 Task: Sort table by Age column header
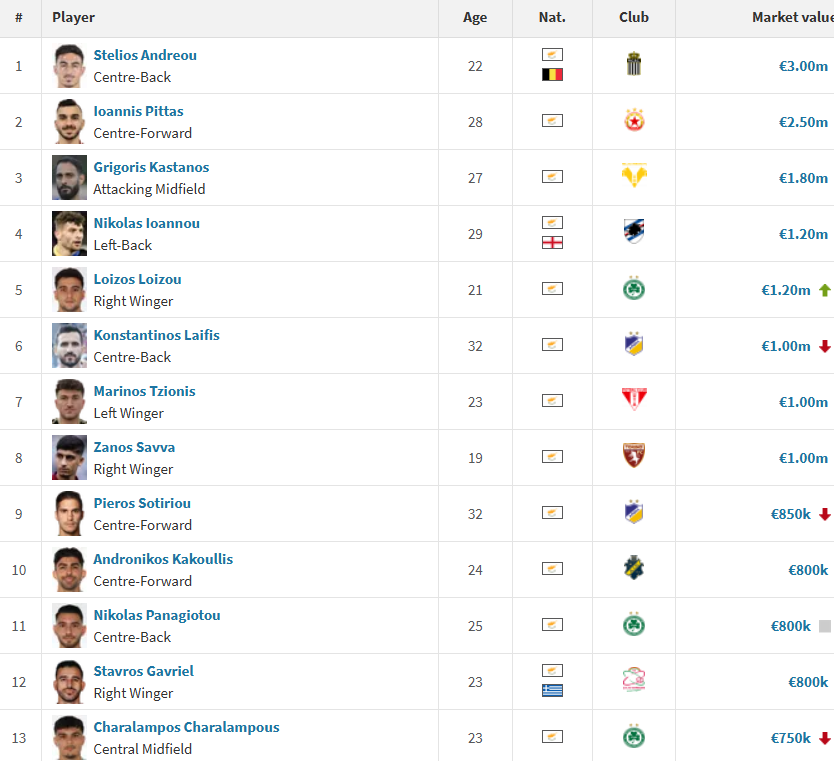(x=475, y=18)
